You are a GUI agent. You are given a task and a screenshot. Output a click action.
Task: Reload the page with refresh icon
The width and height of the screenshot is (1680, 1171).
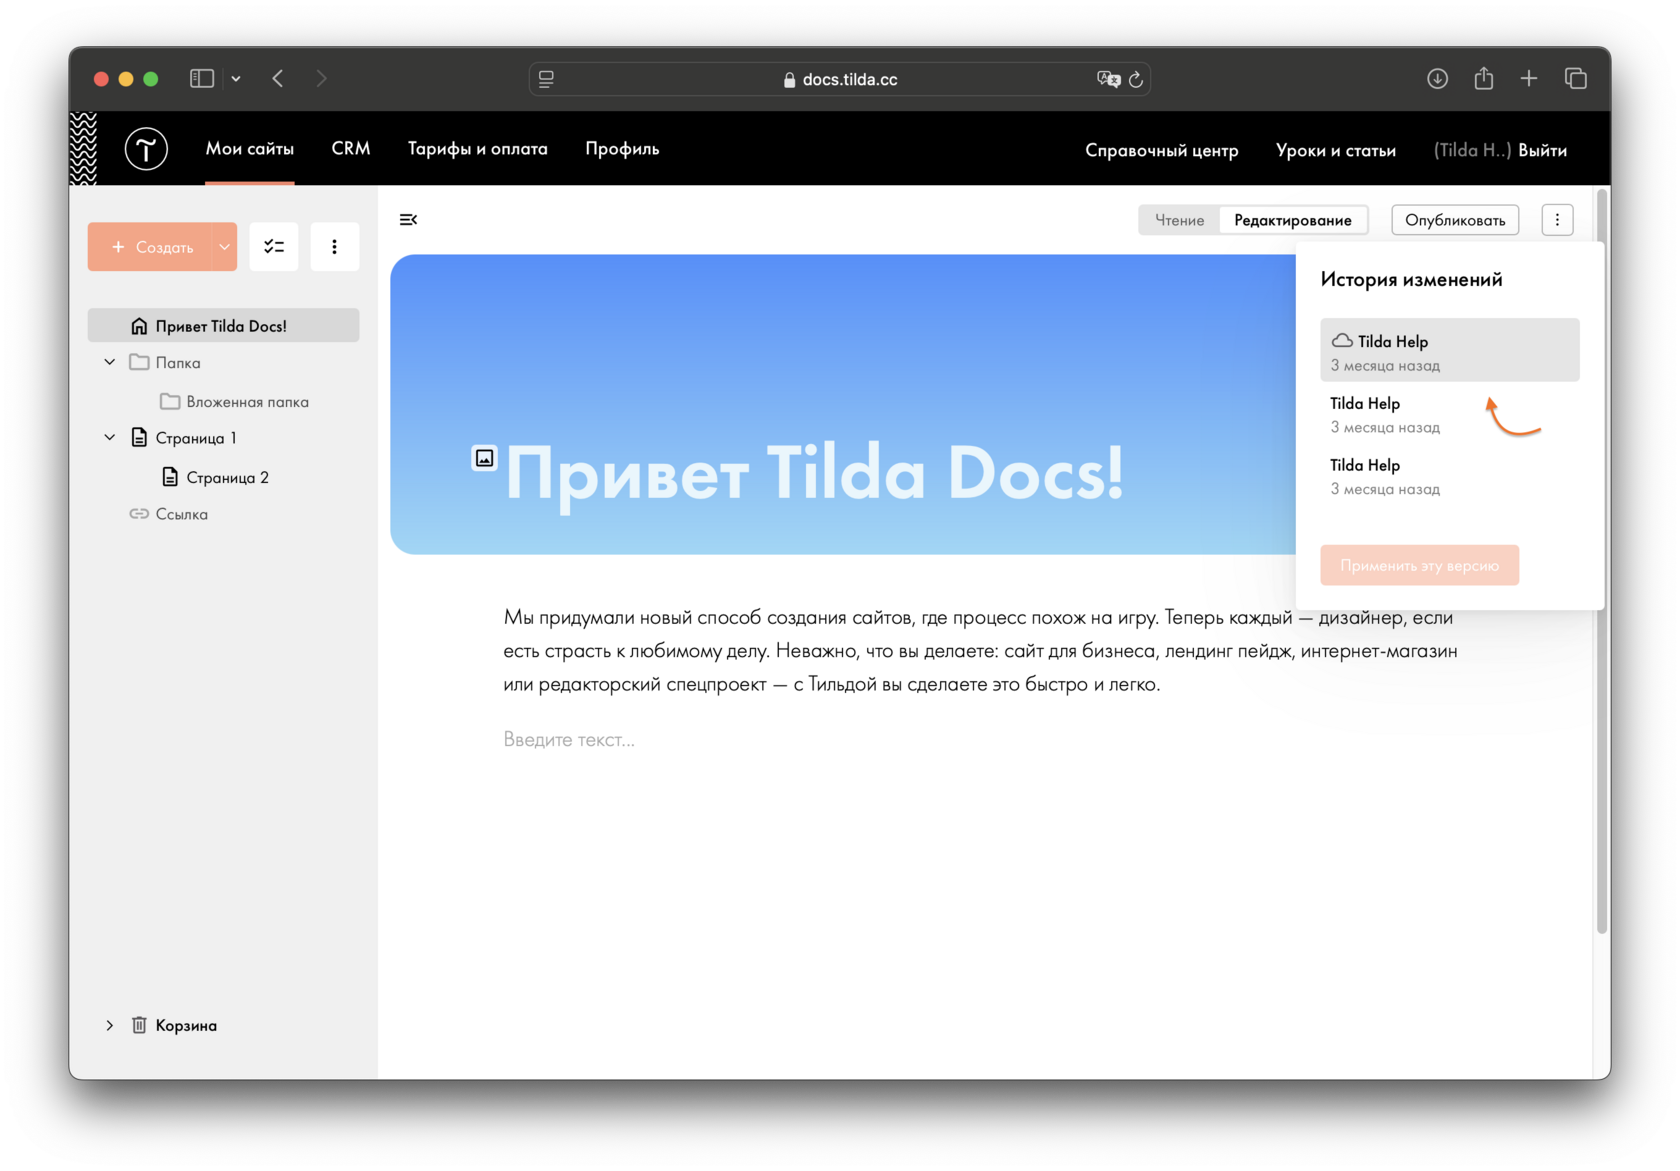(1136, 79)
